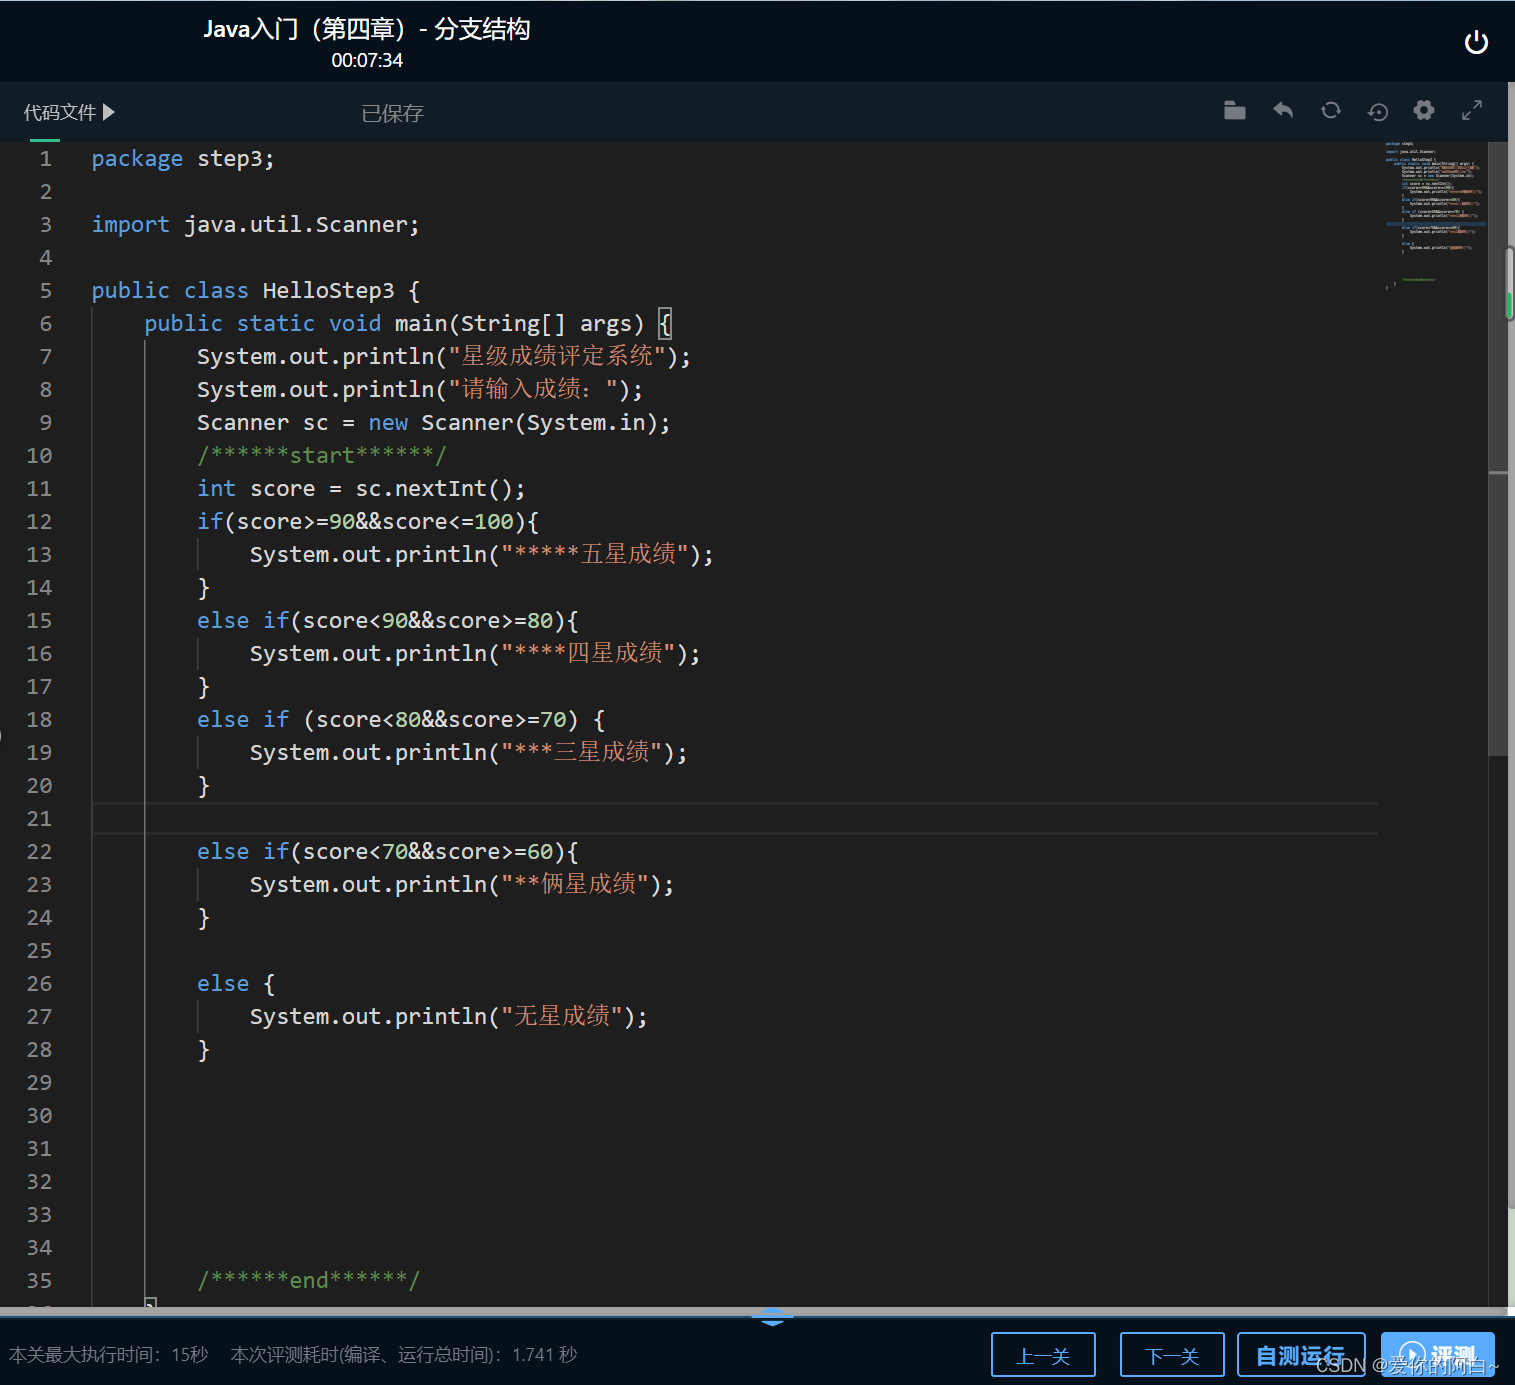Click the 评测 evaluate button
This screenshot has width=1515, height=1385.
1438,1355
